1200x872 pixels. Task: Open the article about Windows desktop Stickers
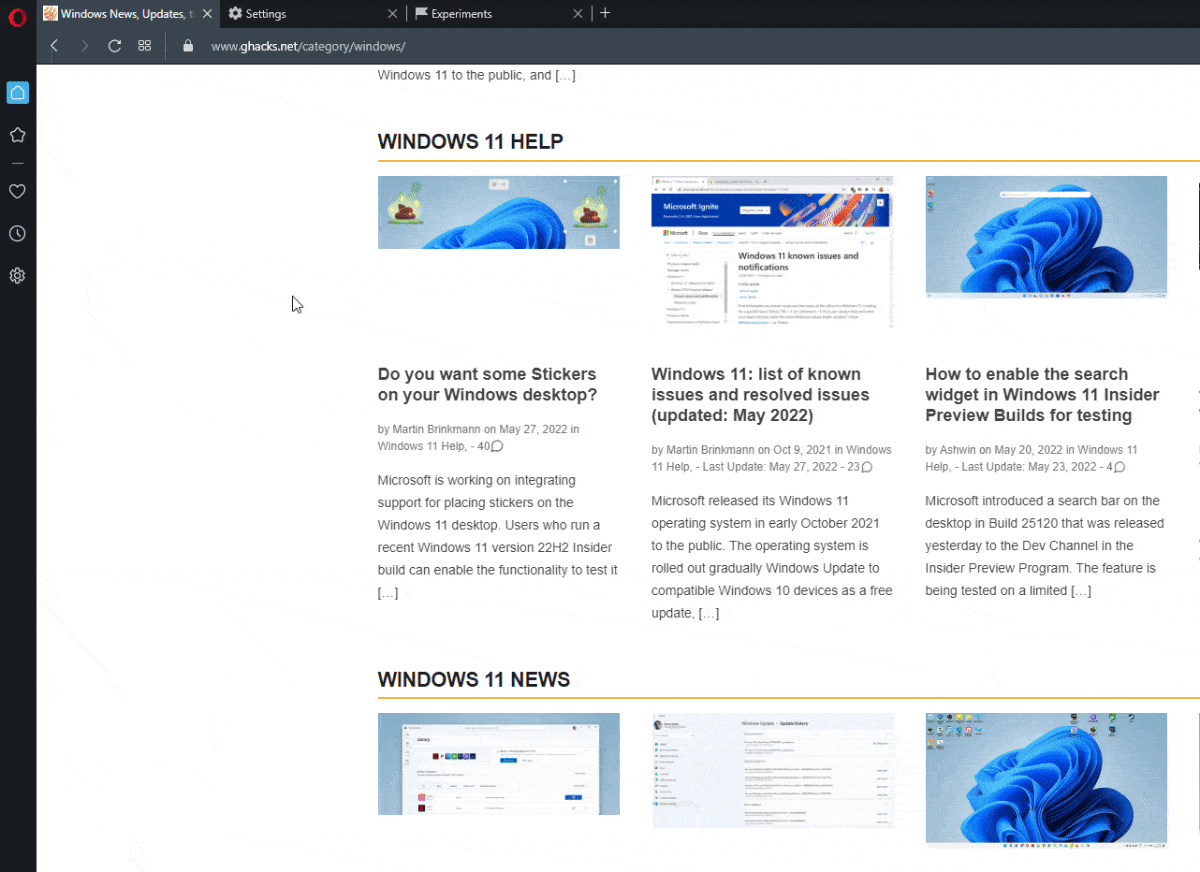click(487, 384)
